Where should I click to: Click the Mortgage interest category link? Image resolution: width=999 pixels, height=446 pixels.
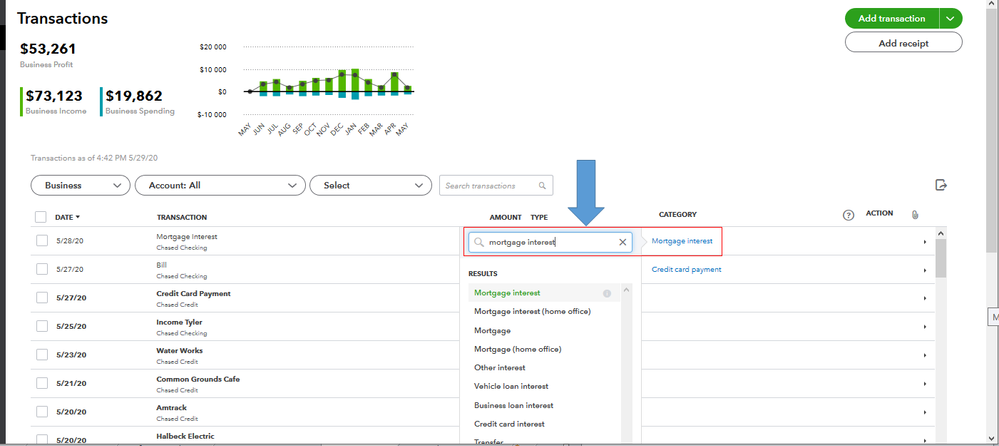pyautogui.click(x=682, y=241)
